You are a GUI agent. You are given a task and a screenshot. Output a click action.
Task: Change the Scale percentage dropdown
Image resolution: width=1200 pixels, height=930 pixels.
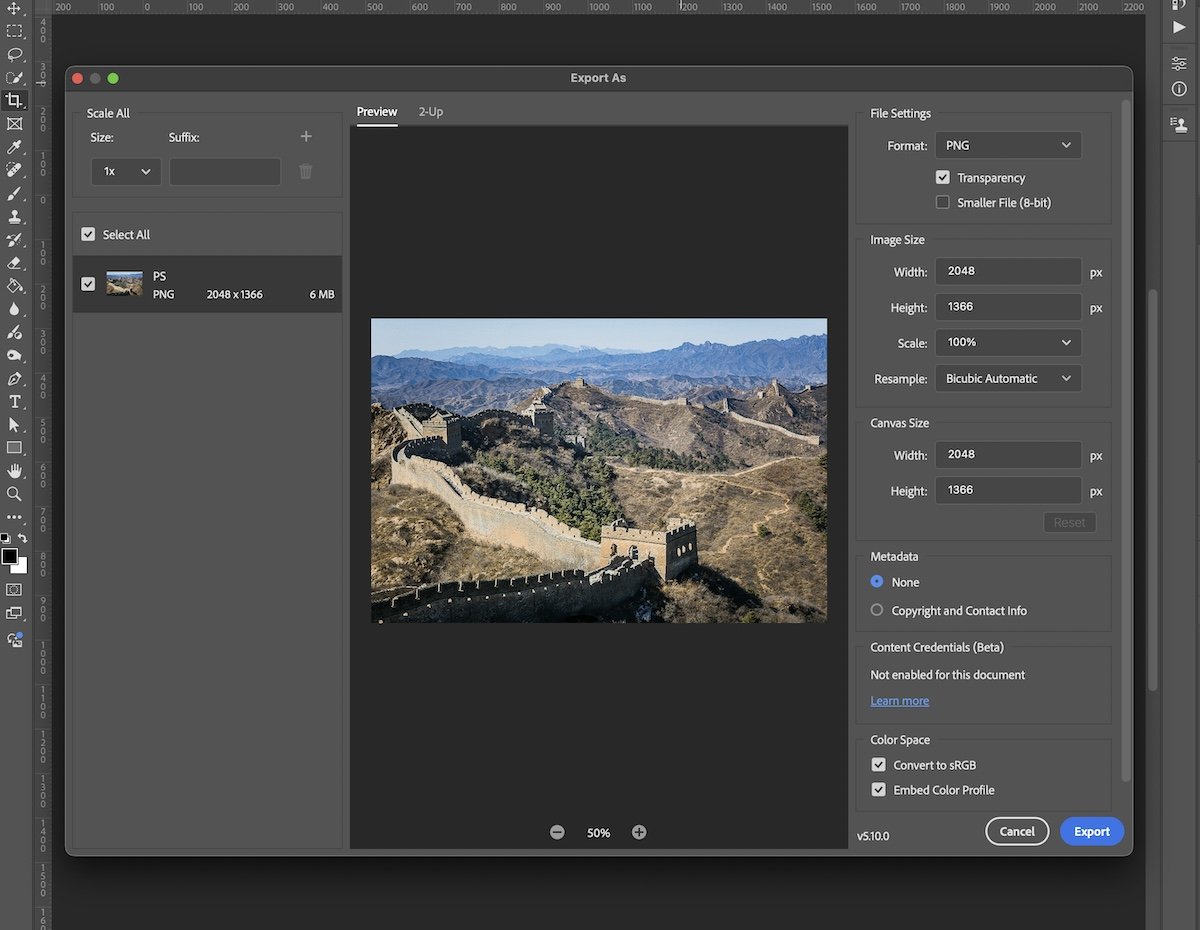pos(1007,342)
